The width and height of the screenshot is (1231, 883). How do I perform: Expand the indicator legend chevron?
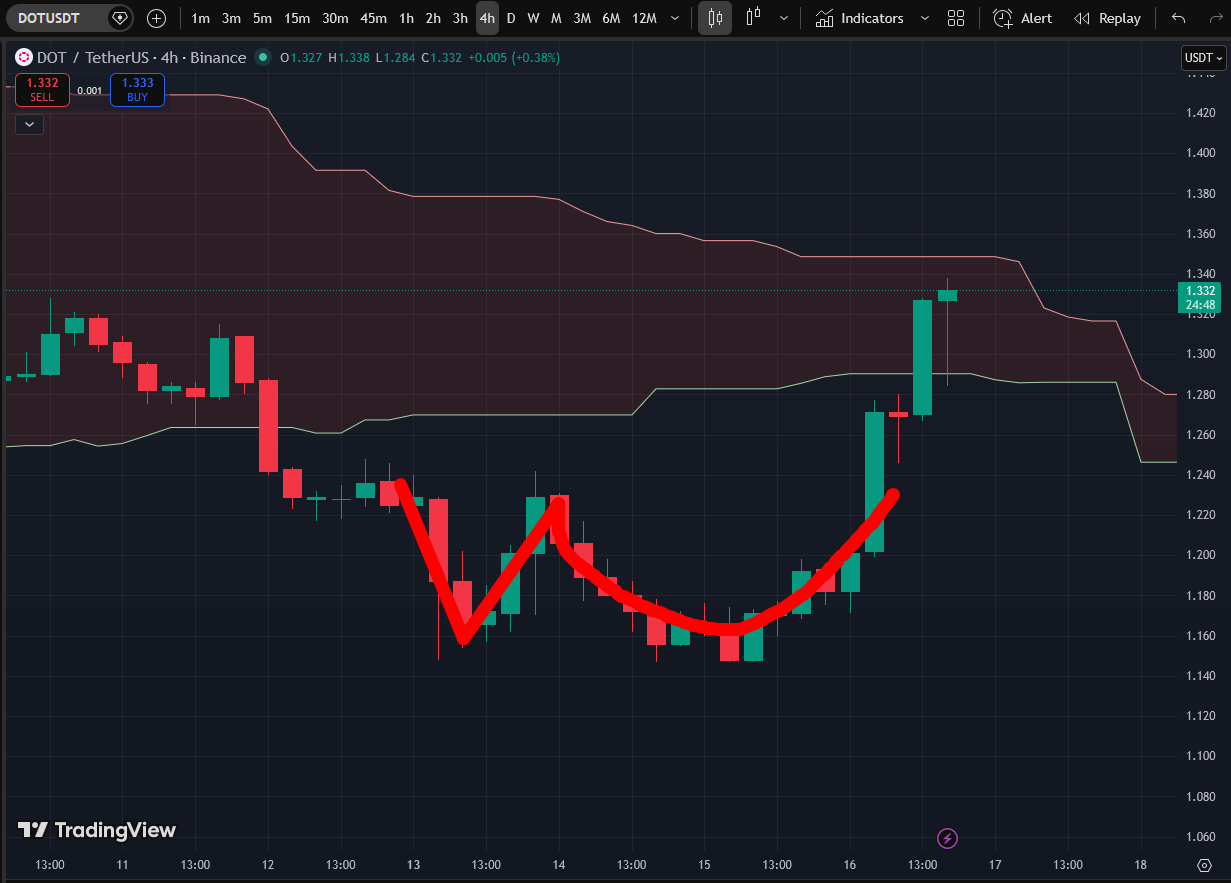[29, 125]
